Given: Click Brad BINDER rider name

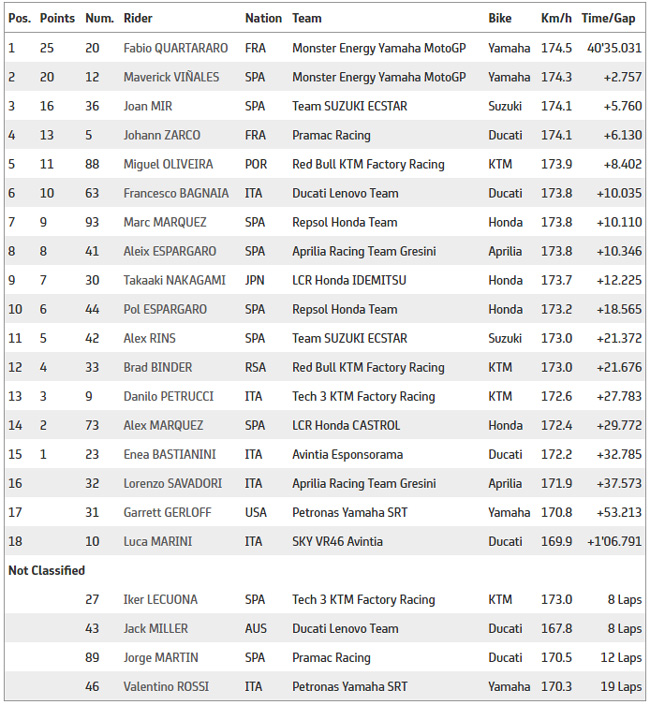Looking at the screenshot, I should 158,367.
